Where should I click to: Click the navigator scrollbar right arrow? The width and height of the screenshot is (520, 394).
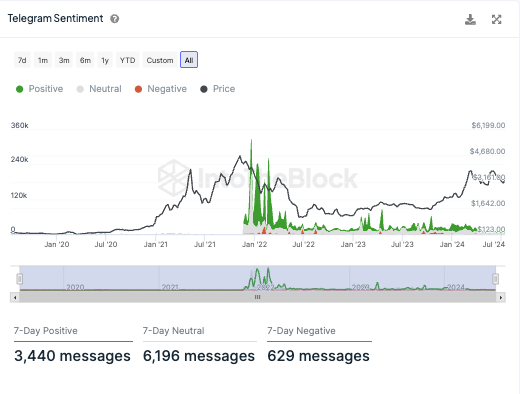coord(501,297)
